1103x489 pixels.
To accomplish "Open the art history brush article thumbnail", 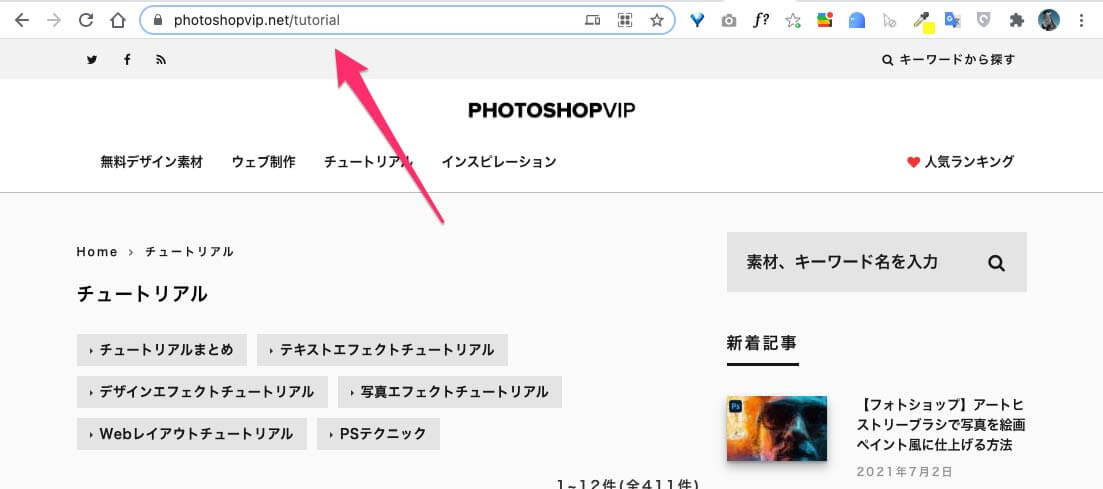I will [x=777, y=428].
